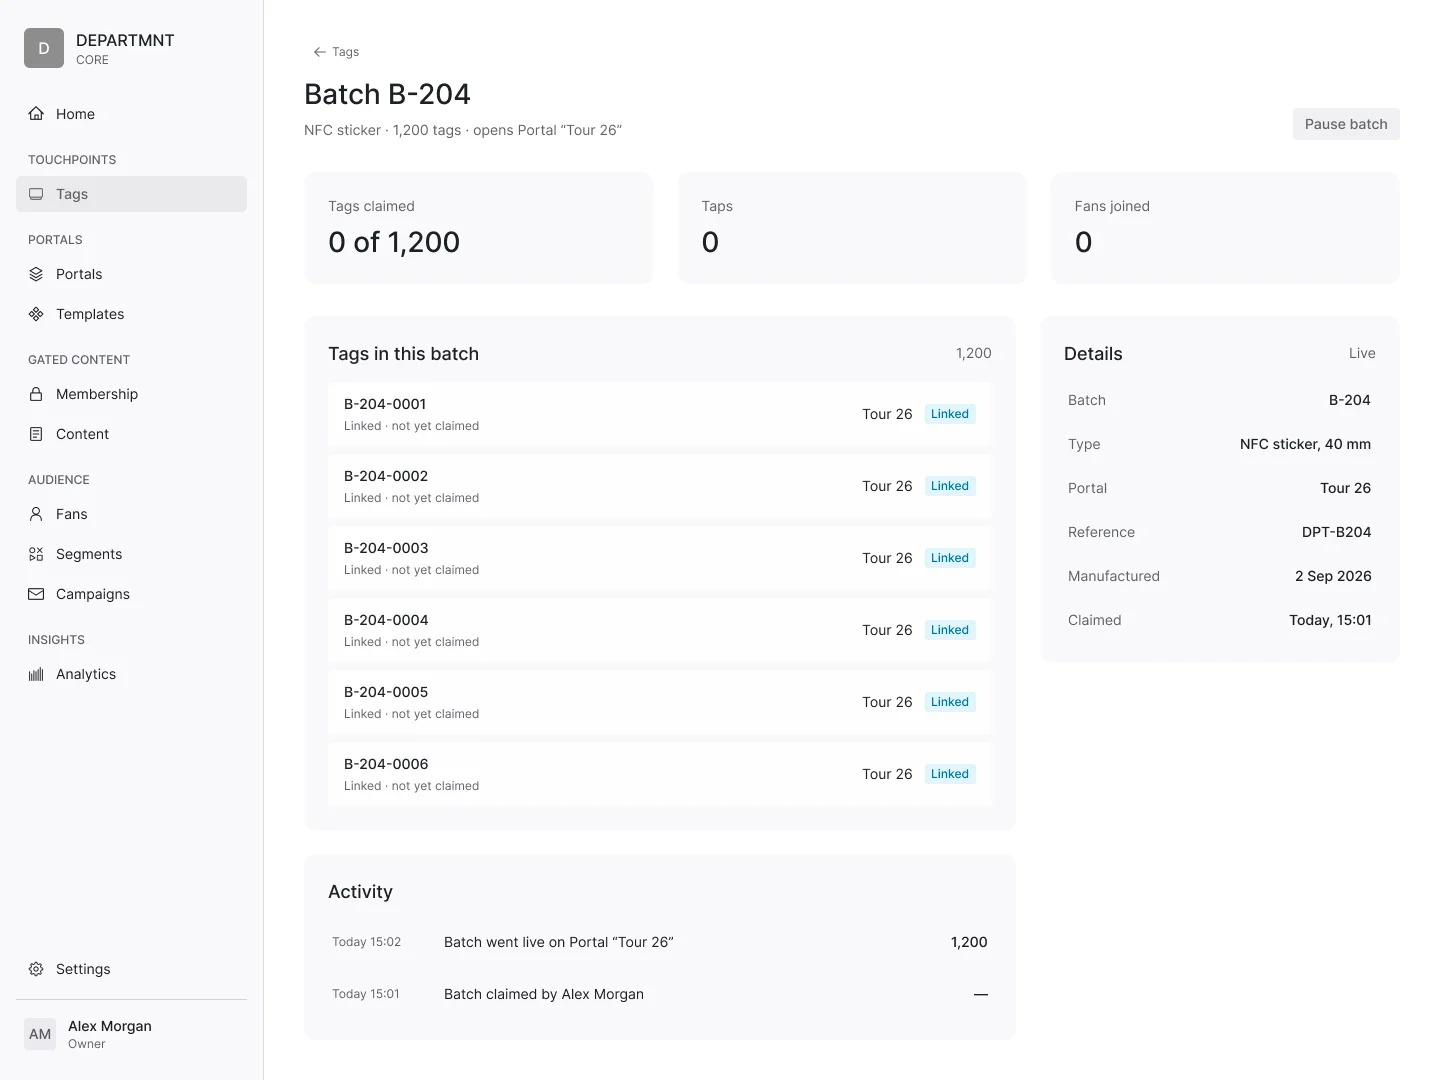Image resolution: width=1440 pixels, height=1080 pixels.
Task: Click the Segments label in sidebar
Action: click(89, 554)
